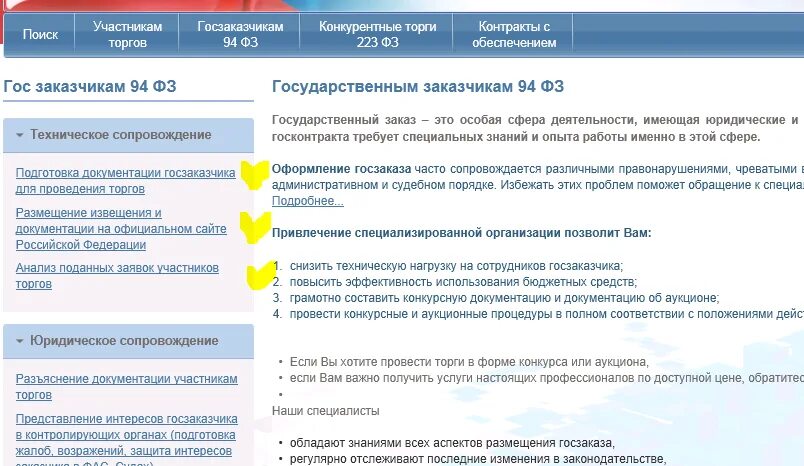804x466 pixels.
Task: Open link Подготовка документации госзаказчика для проведения торгов
Action: tap(125, 180)
